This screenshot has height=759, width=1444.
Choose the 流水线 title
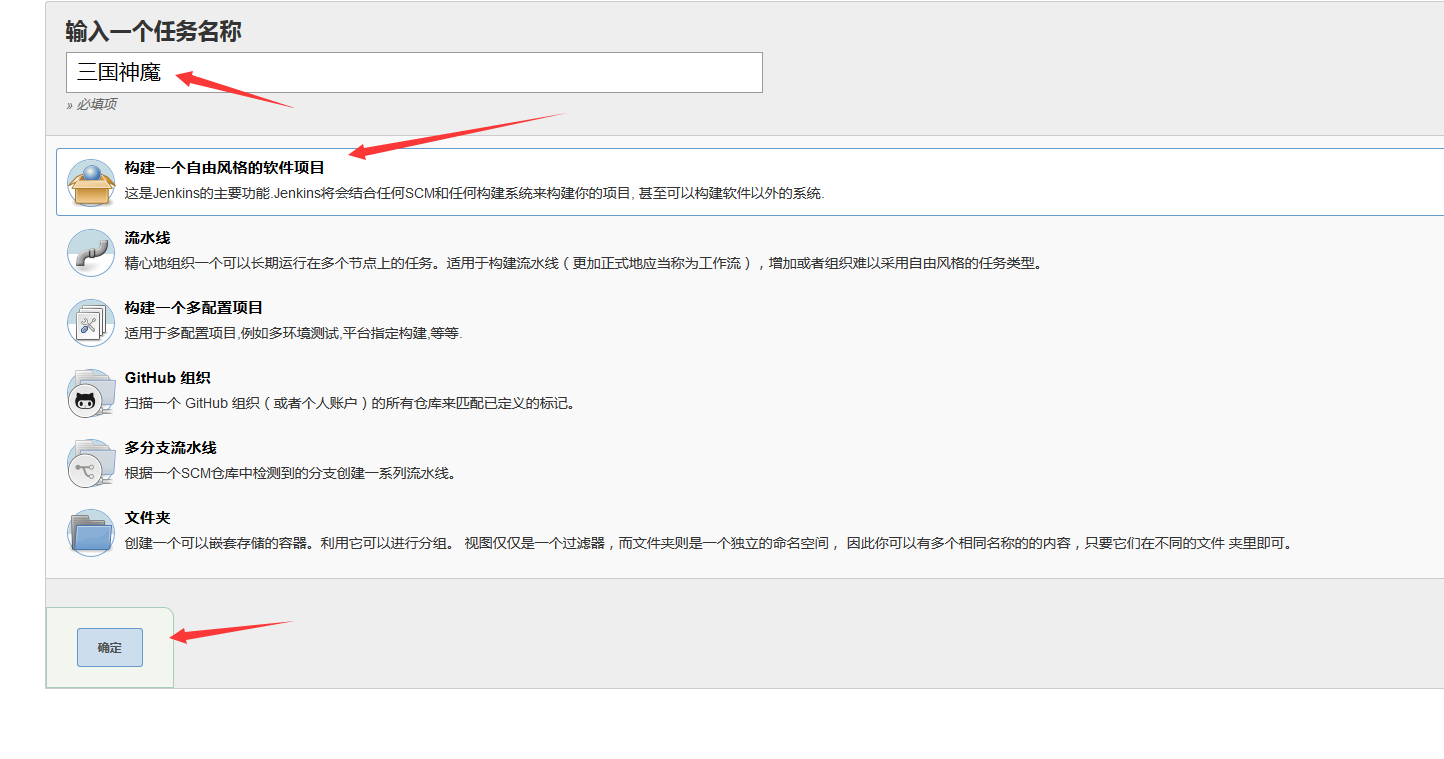148,238
